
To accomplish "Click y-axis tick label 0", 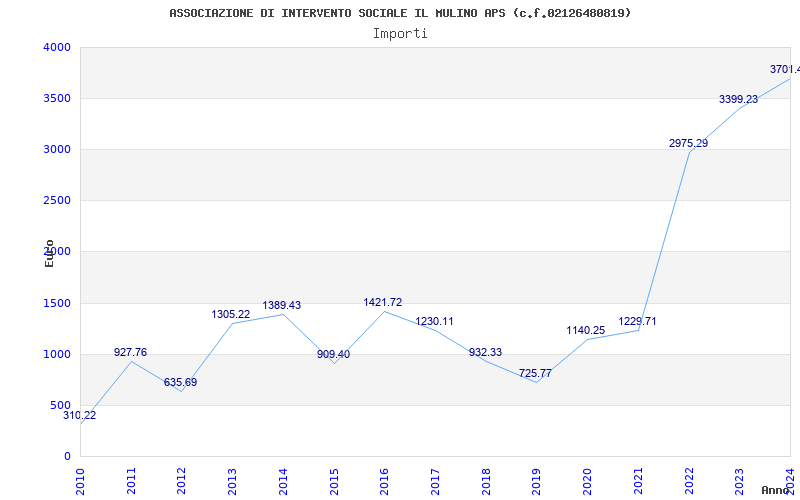I will tap(68, 457).
